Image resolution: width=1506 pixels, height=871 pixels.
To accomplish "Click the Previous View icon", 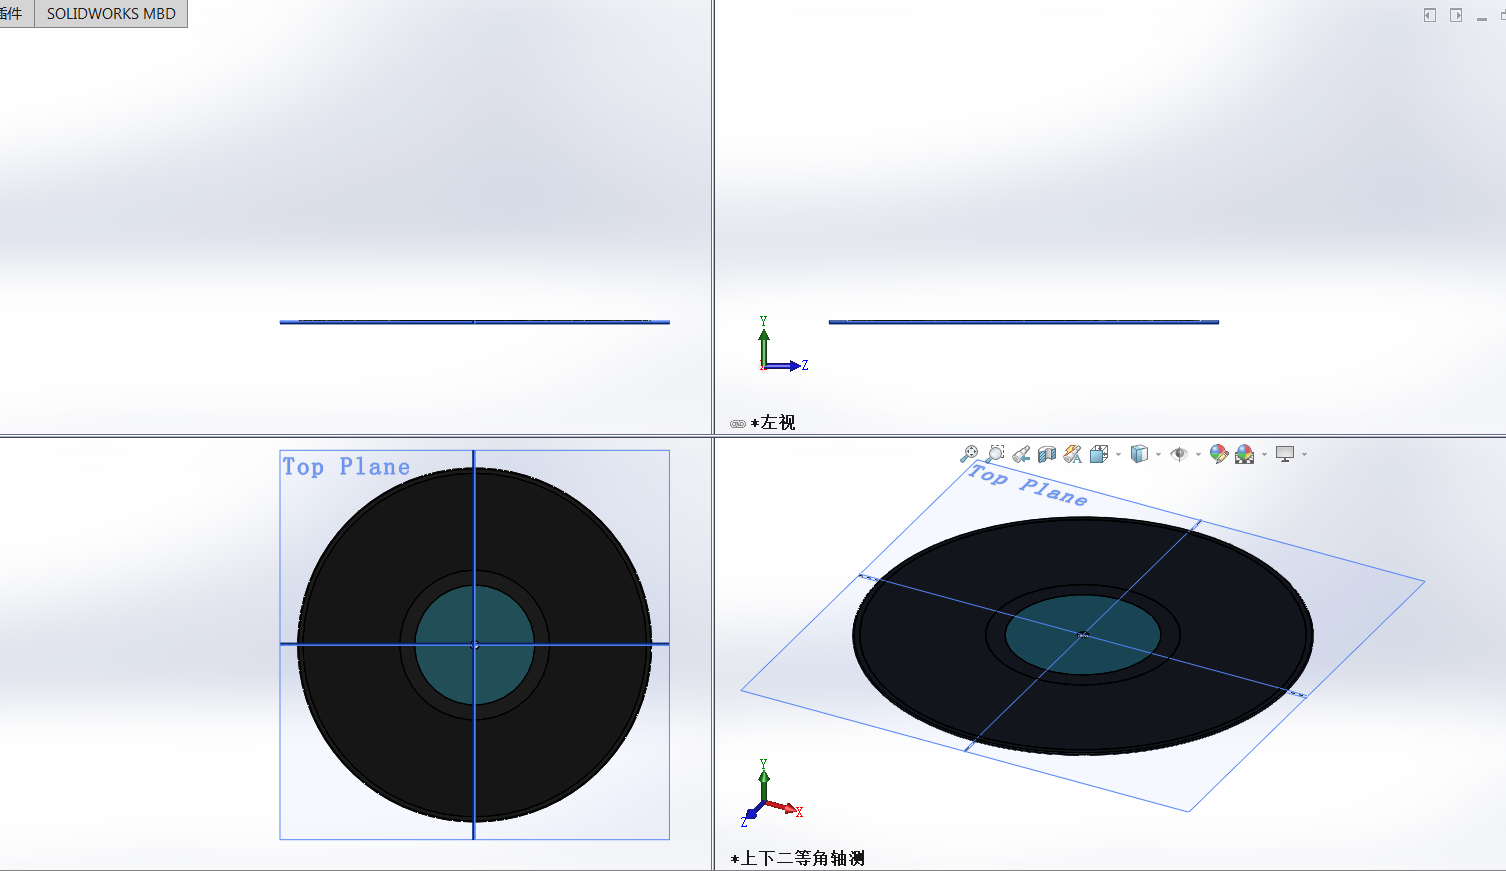I will [1021, 454].
